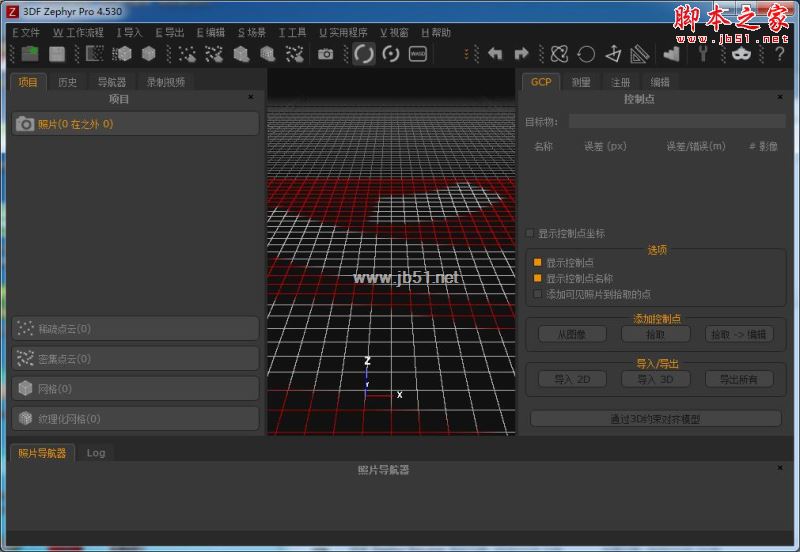The width and height of the screenshot is (800, 552).
Task: Enable 添加可见照片到拾取的点 checkbox
Action: [537, 294]
